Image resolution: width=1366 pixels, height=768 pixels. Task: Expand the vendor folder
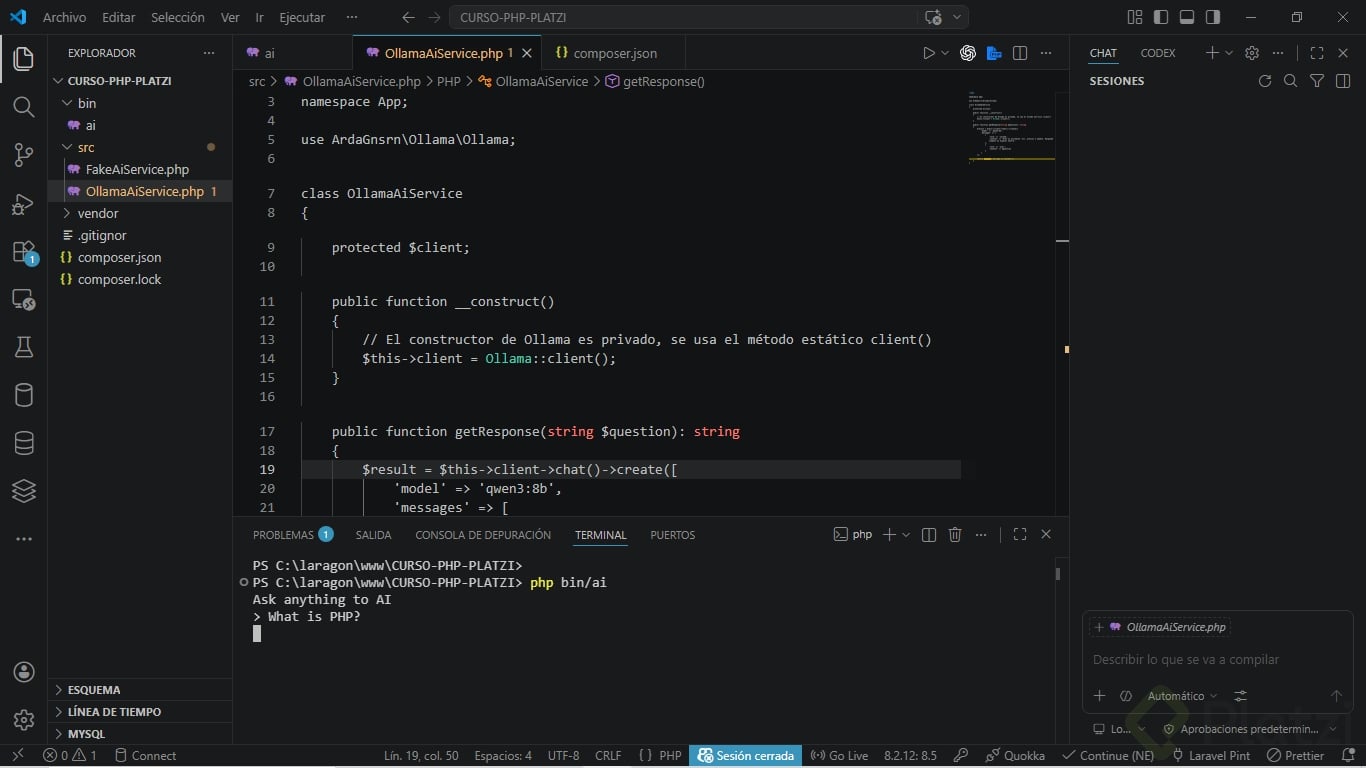tap(98, 213)
